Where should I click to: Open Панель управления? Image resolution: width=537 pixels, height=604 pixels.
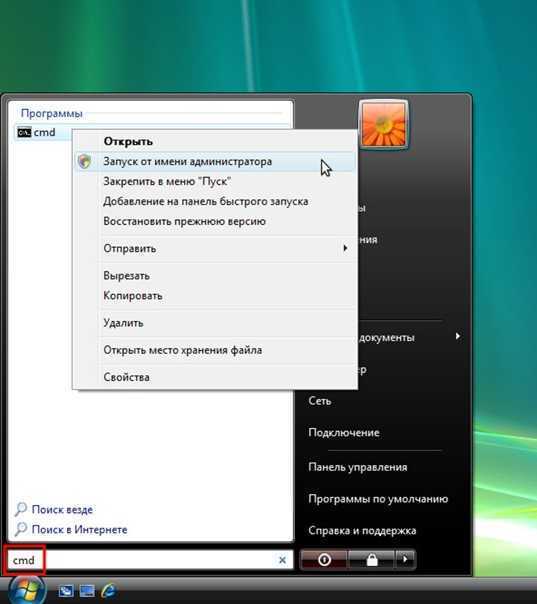(357, 467)
